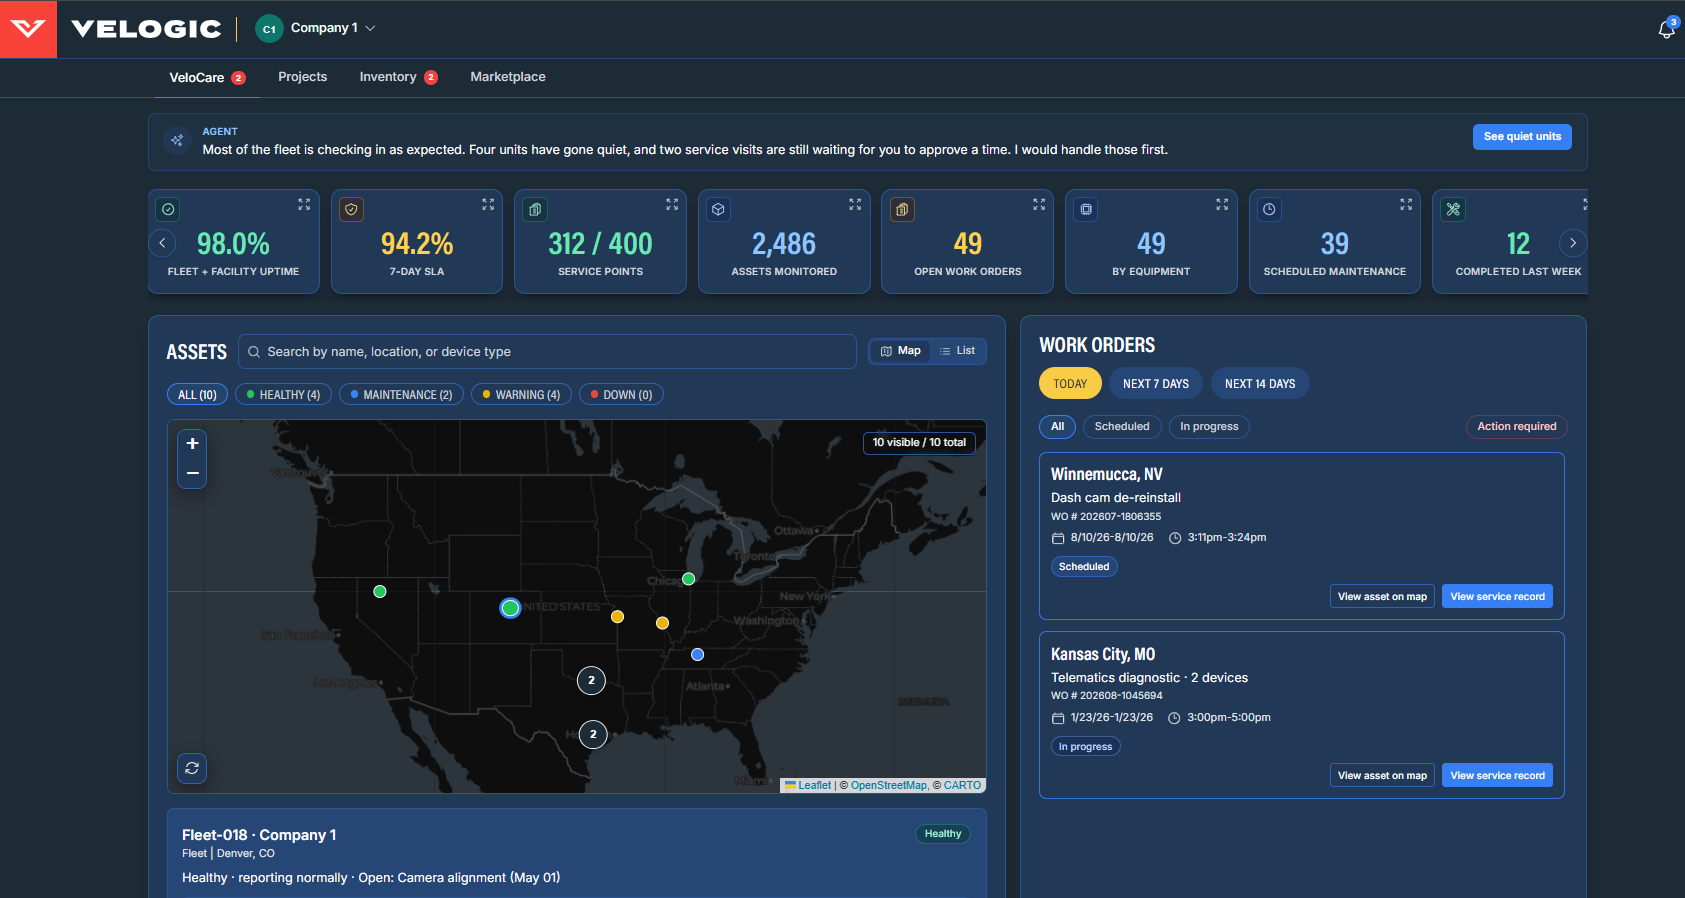
Task: Expand the Open Work Orders card
Action: click(1039, 204)
